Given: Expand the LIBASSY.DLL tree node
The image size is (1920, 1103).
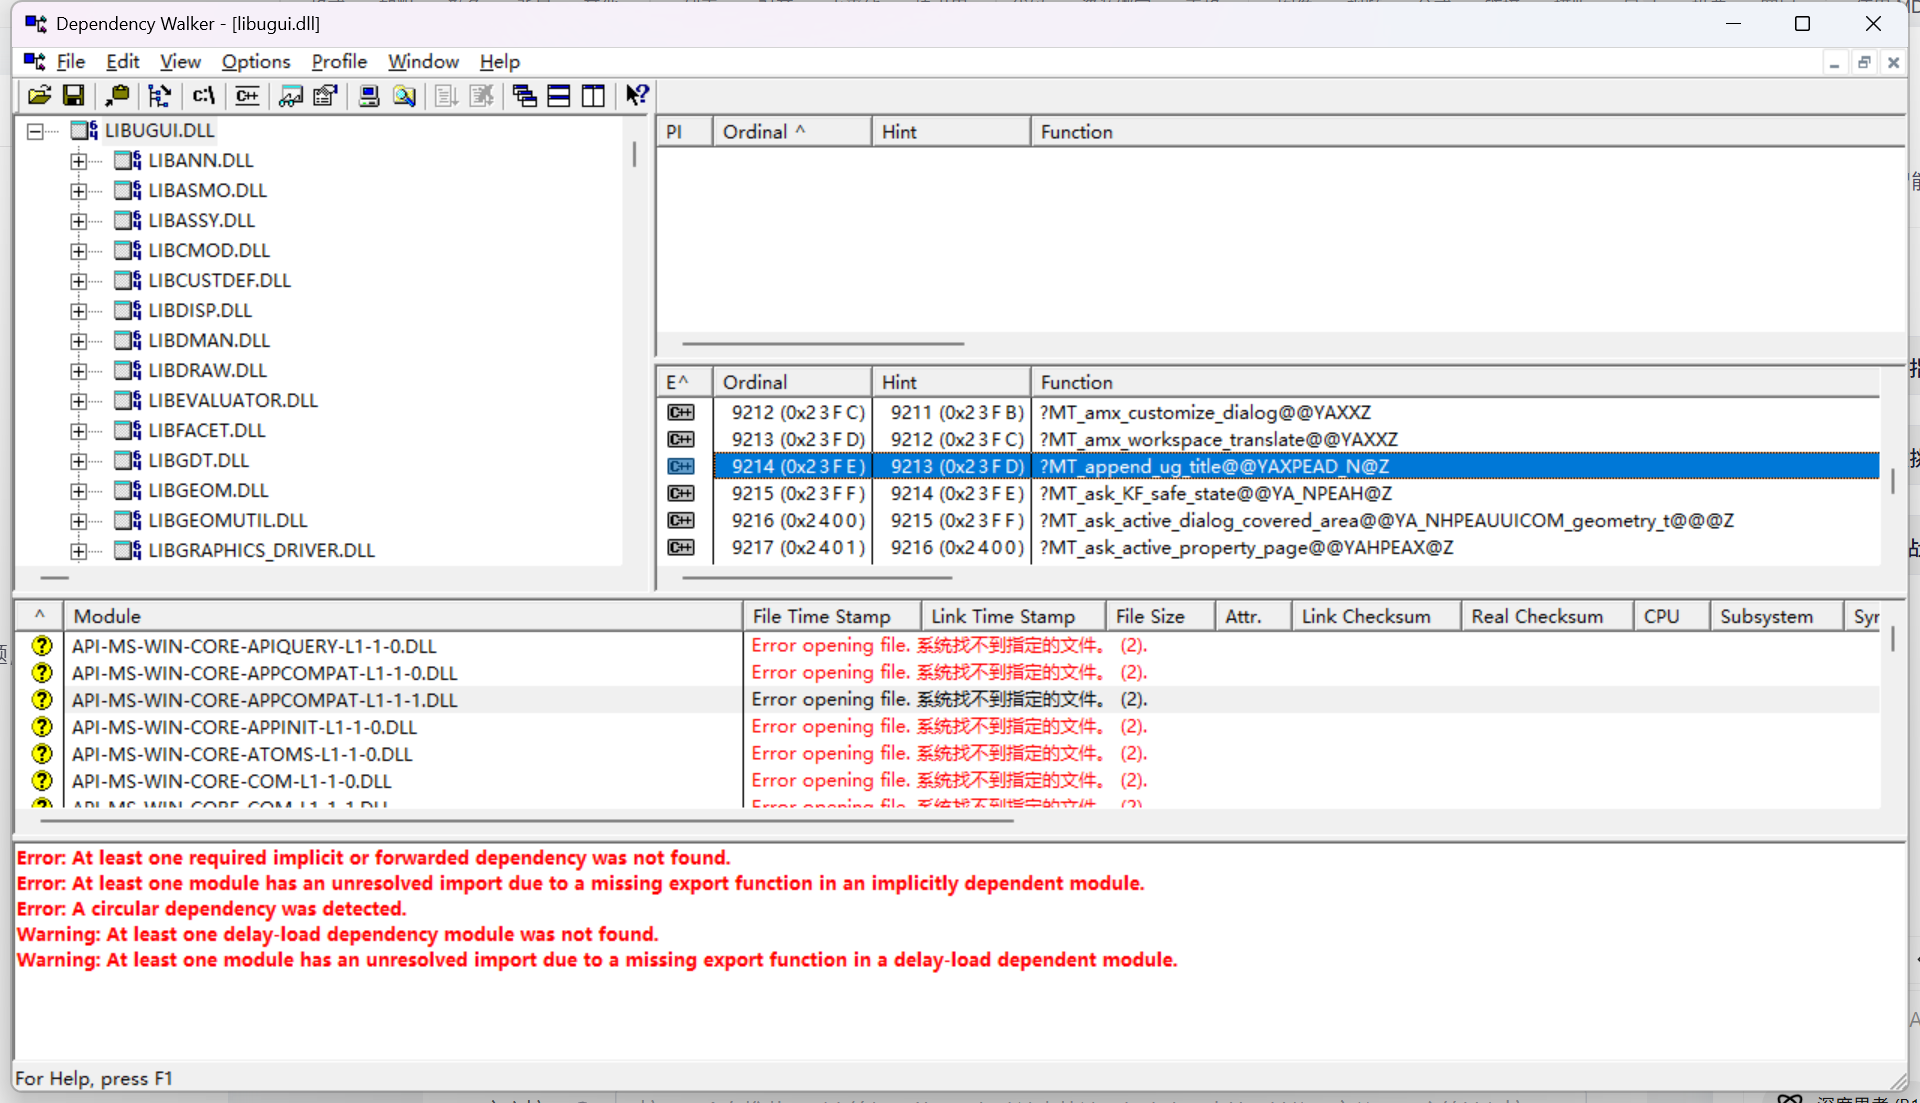Looking at the screenshot, I should tap(78, 221).
